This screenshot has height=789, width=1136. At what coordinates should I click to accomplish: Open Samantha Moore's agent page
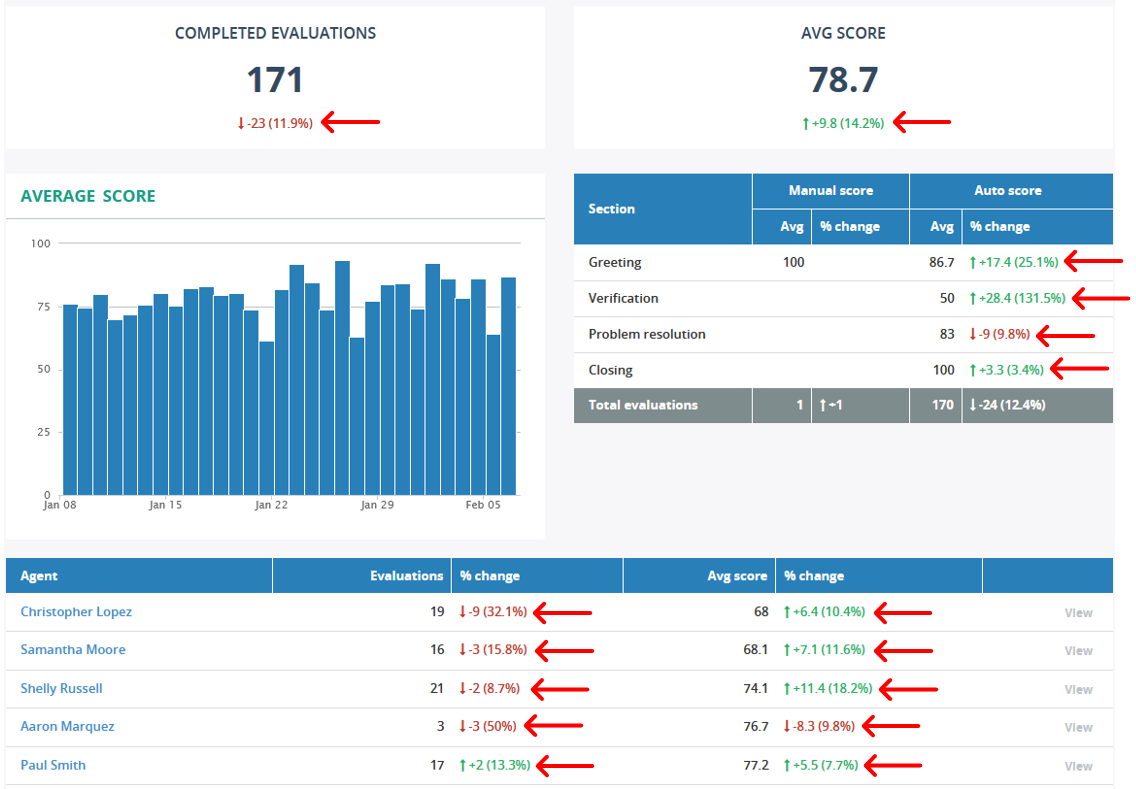point(73,650)
